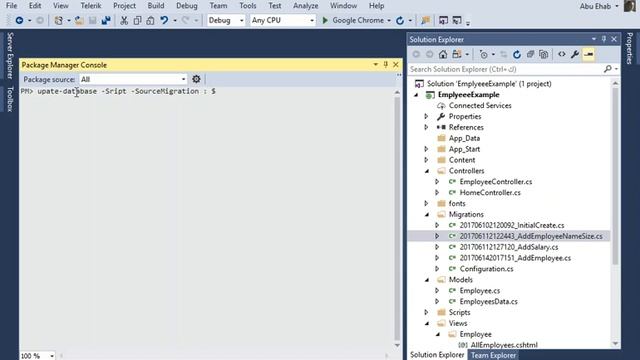
Task: Expand the fonts folder
Action: coord(426,203)
